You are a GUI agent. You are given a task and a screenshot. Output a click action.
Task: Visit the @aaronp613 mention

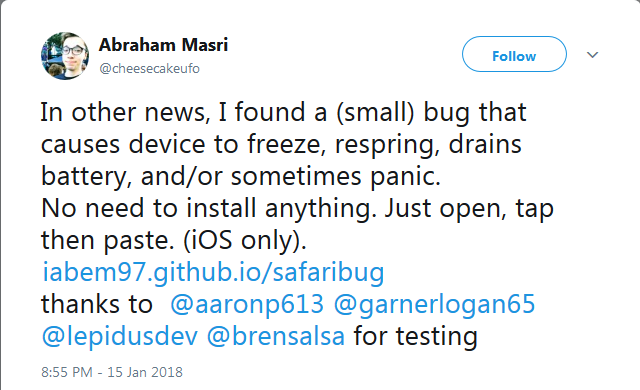pyautogui.click(x=247, y=304)
